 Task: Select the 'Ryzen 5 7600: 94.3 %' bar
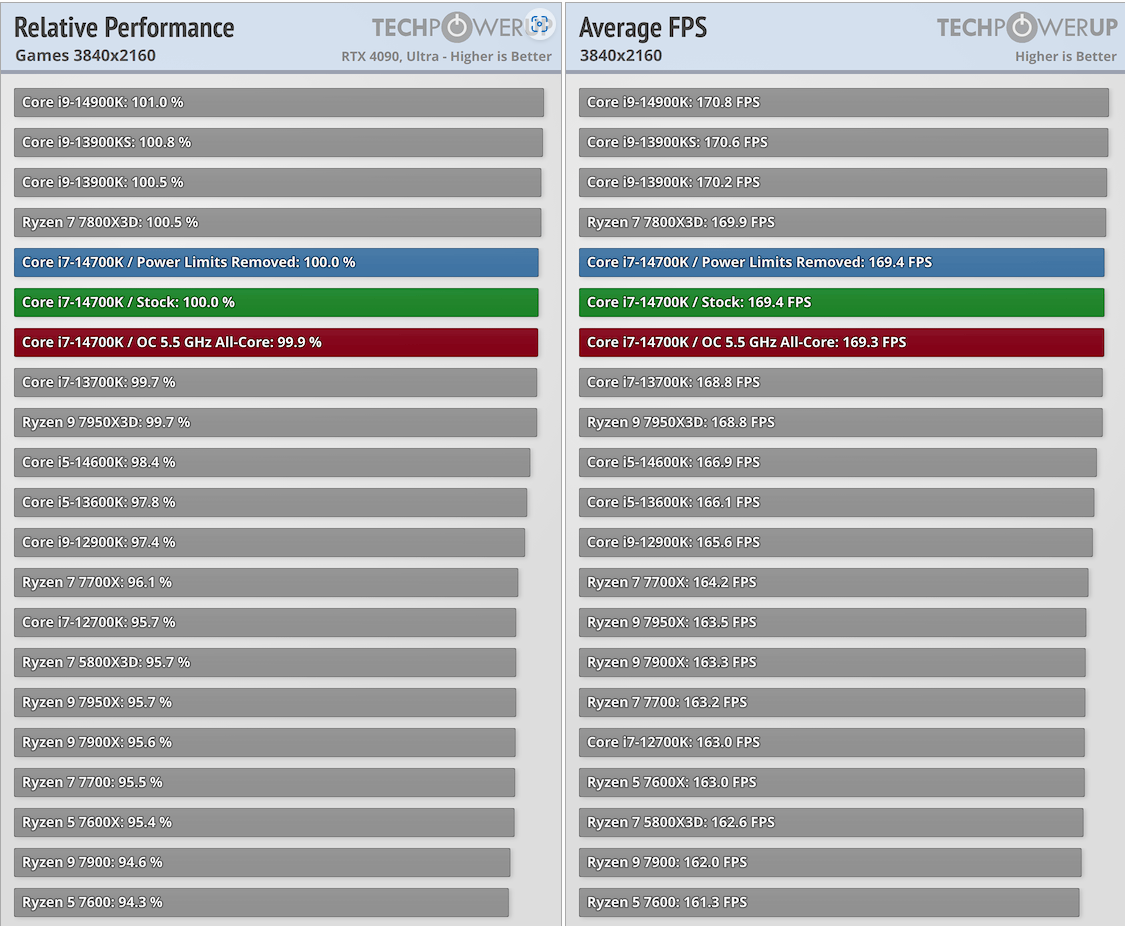click(261, 903)
